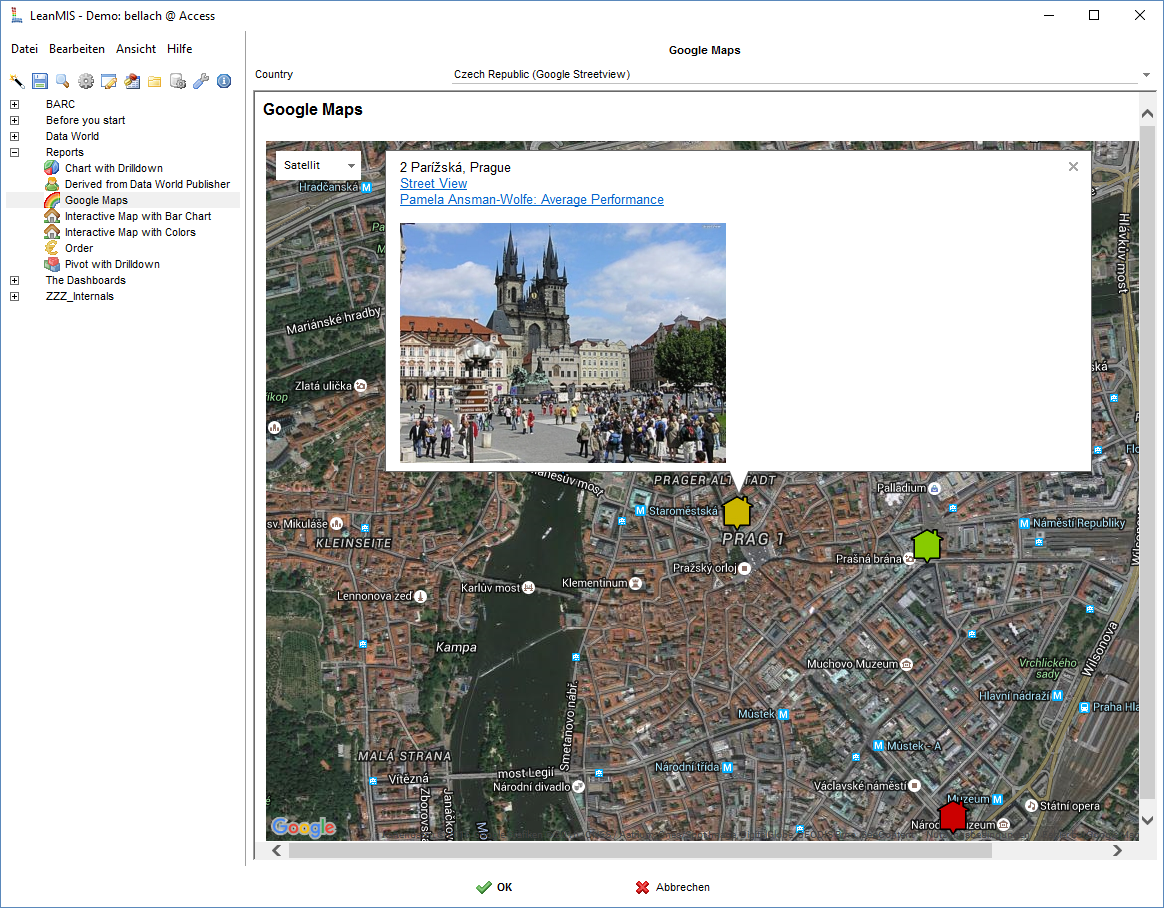Click the magic wand wizard icon
Viewport: 1164px width, 908px height.
[x=17, y=81]
